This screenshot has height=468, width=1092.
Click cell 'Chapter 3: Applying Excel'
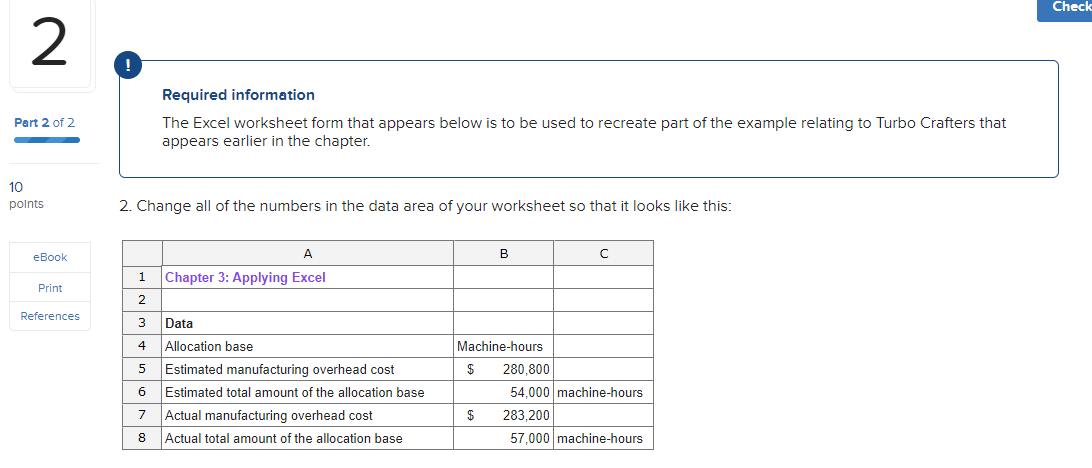click(x=308, y=277)
